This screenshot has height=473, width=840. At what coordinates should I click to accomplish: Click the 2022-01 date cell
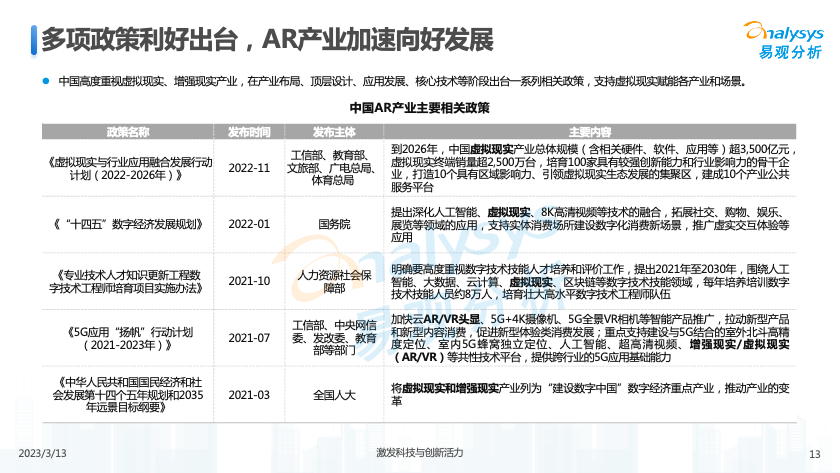click(249, 224)
